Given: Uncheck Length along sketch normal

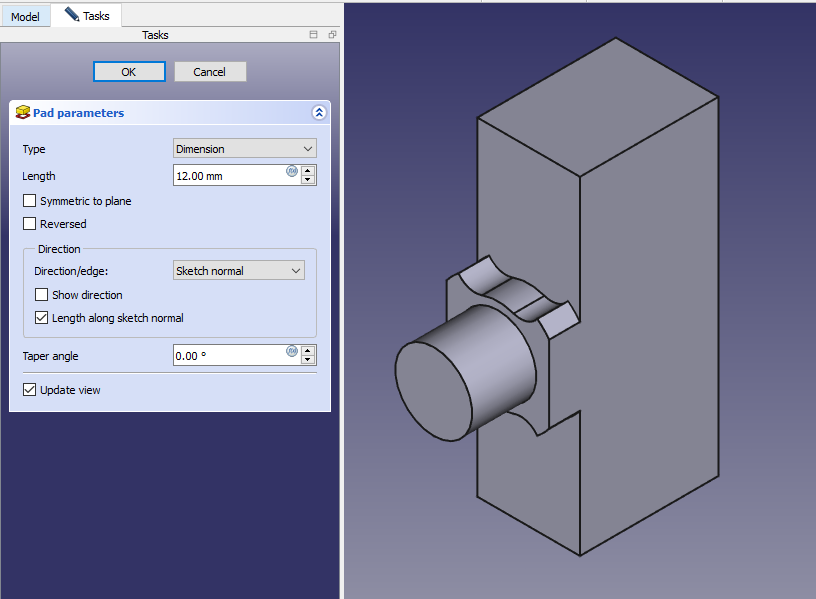Looking at the screenshot, I should pos(42,318).
